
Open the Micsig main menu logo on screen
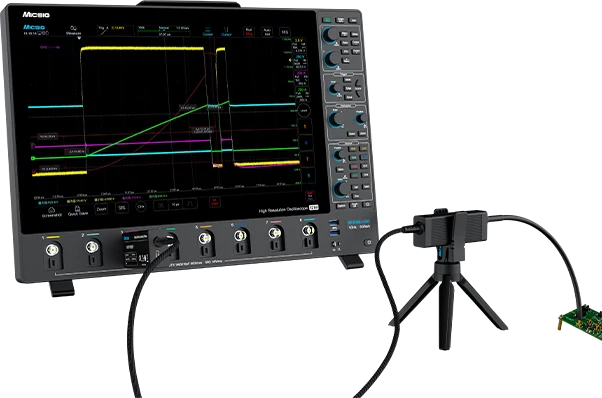pyautogui.click(x=34, y=27)
